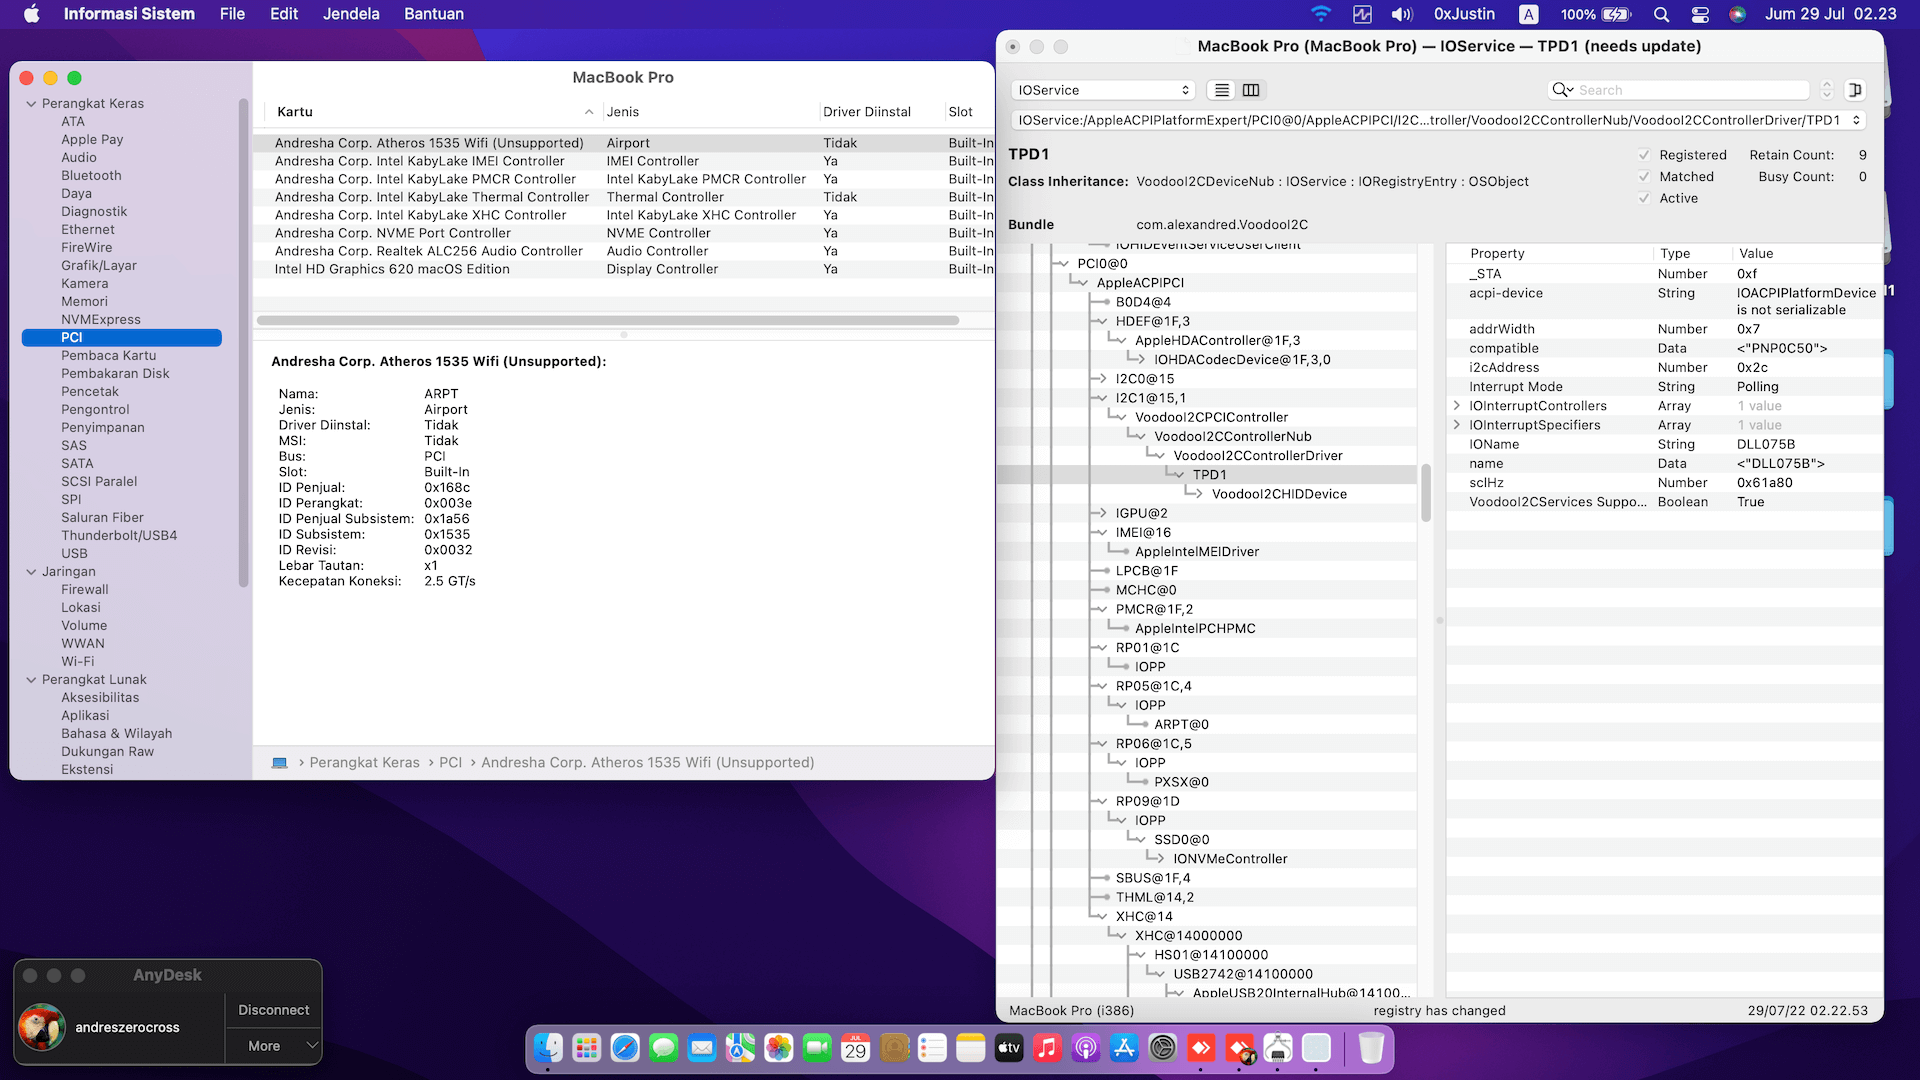Image resolution: width=1920 pixels, height=1080 pixels.
Task: Open the IOService path dropdown
Action: pos(1439,120)
